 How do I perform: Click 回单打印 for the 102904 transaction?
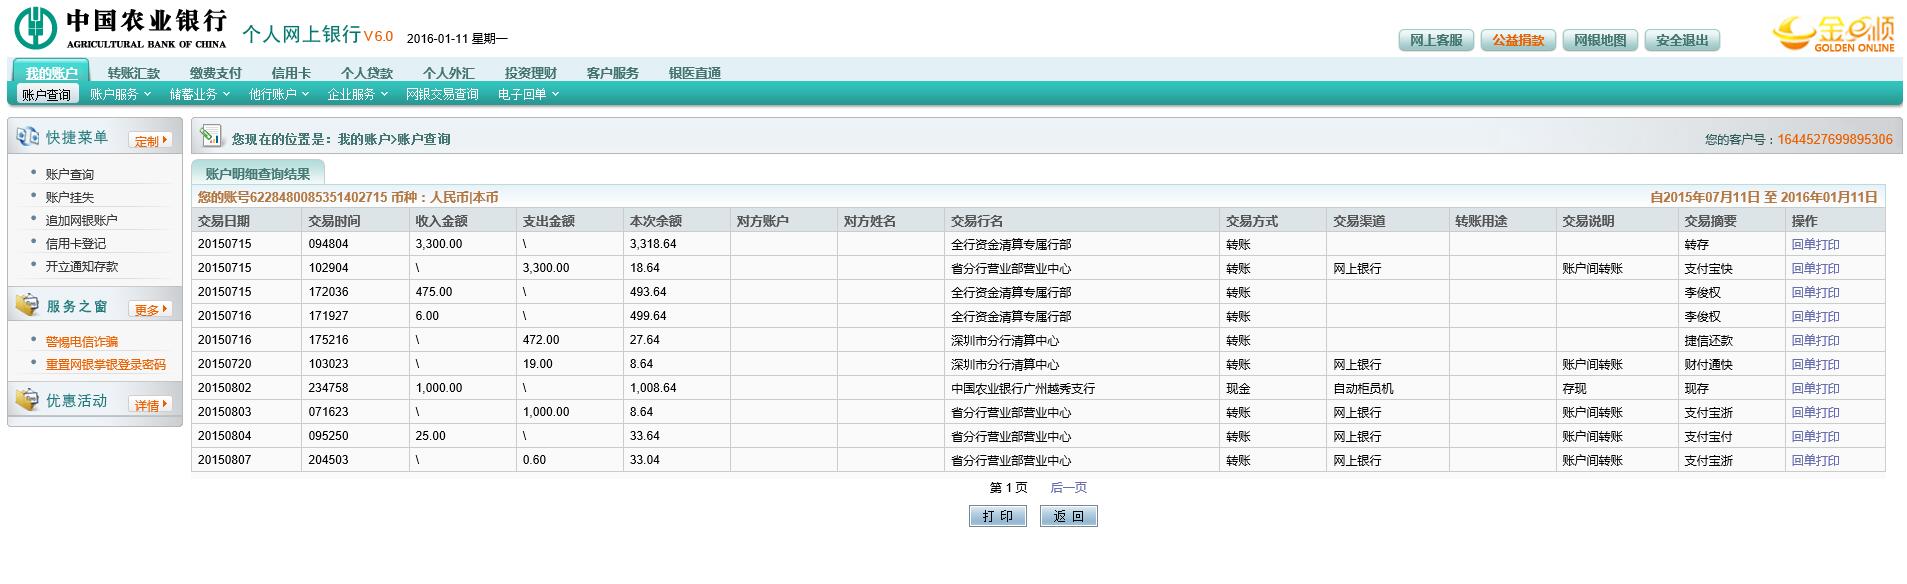coord(1815,268)
